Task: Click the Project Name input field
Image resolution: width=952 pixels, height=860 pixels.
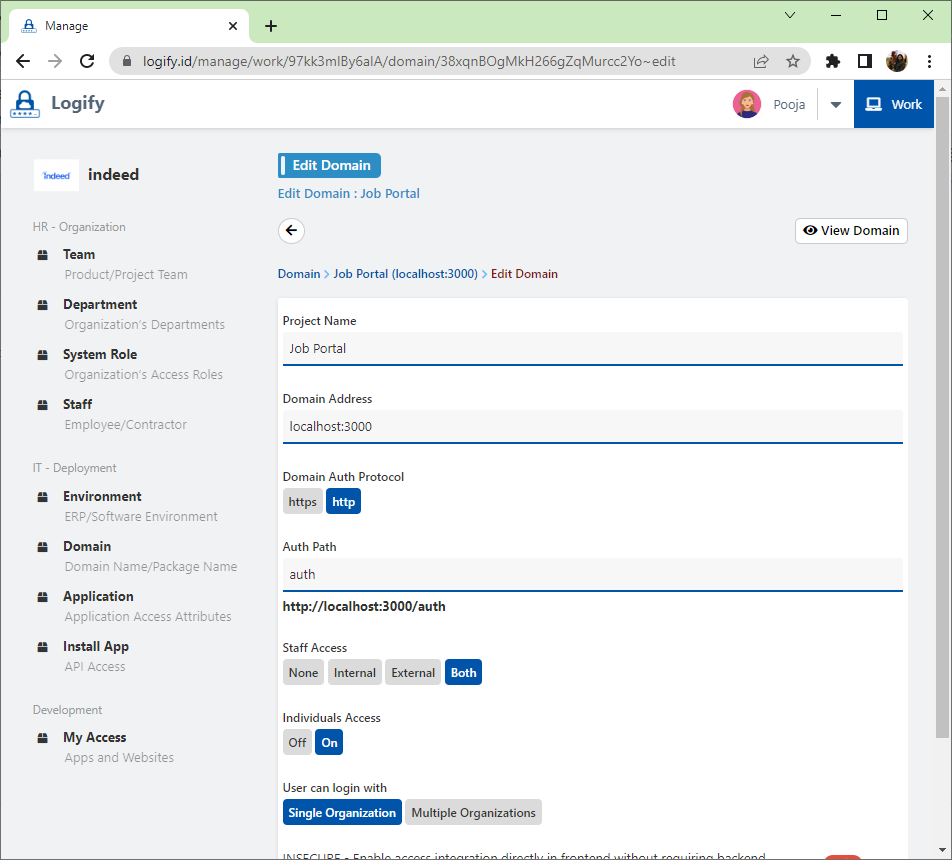Action: coord(592,349)
